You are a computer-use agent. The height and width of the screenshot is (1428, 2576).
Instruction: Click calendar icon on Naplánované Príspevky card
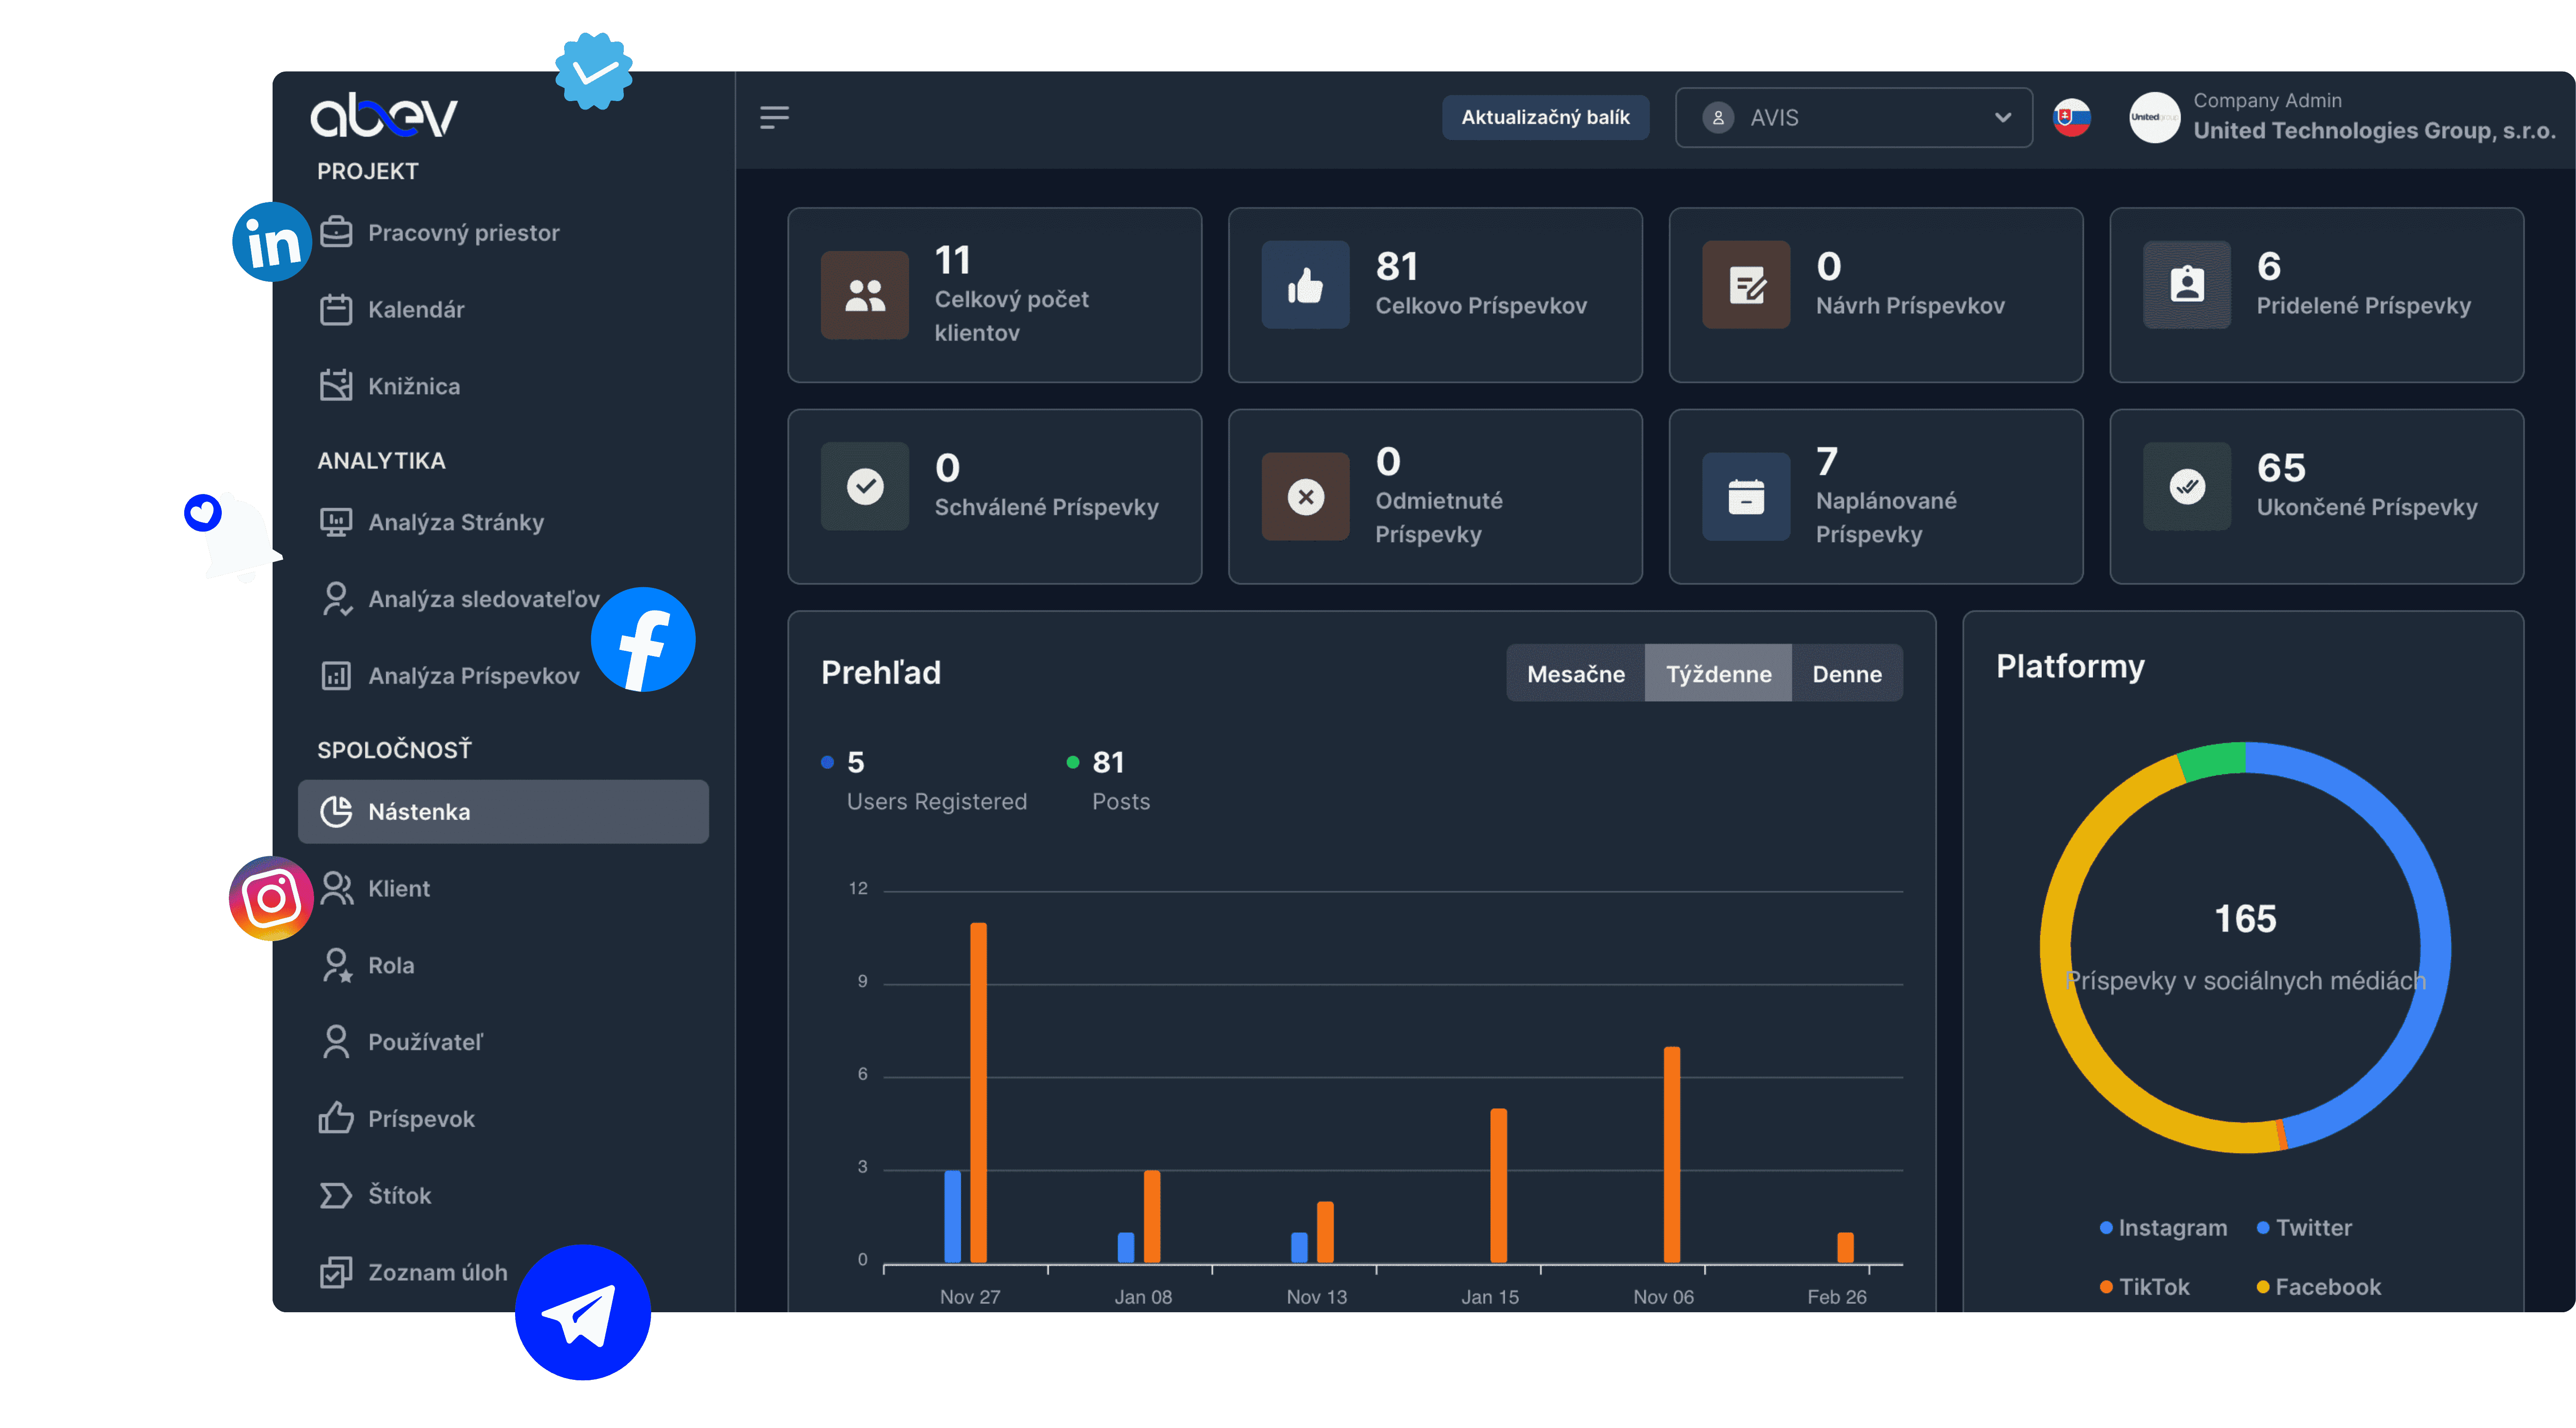pyautogui.click(x=1746, y=497)
